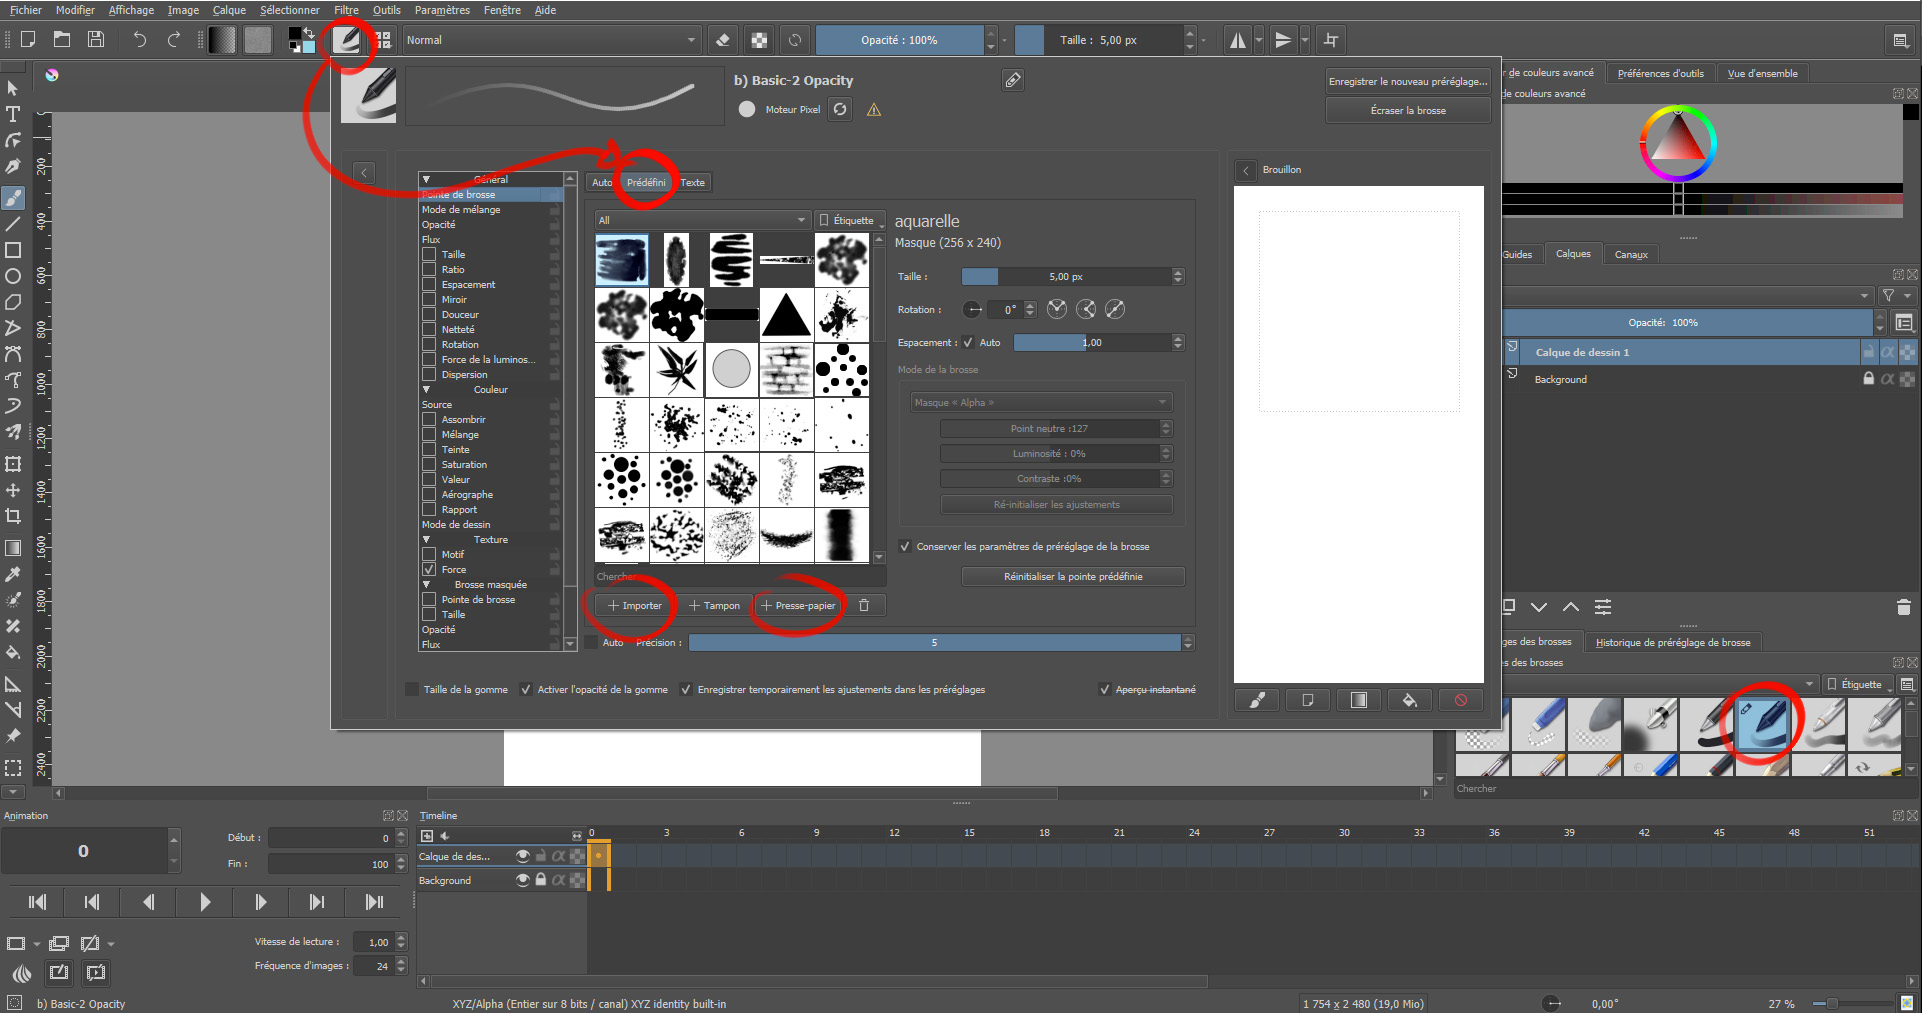
Task: Select the crop tool
Action: (13, 516)
